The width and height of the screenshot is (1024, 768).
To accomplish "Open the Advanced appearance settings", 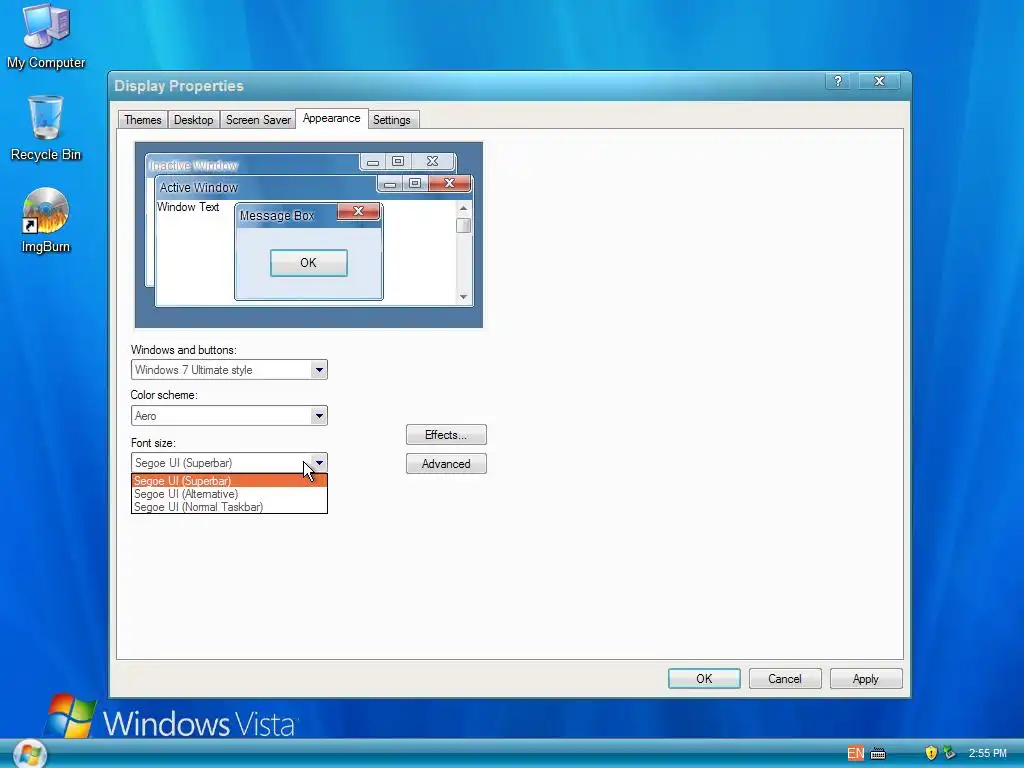I will point(446,464).
